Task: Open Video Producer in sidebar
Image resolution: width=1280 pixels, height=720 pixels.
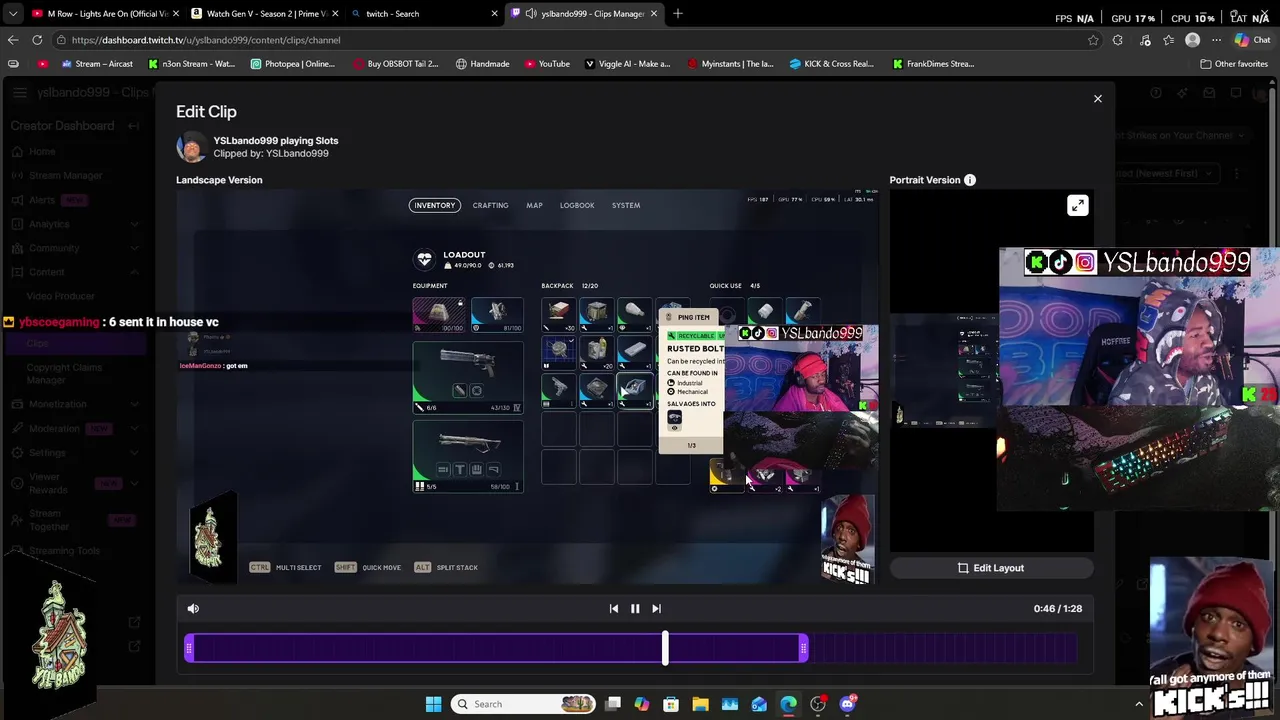Action: click(60, 296)
